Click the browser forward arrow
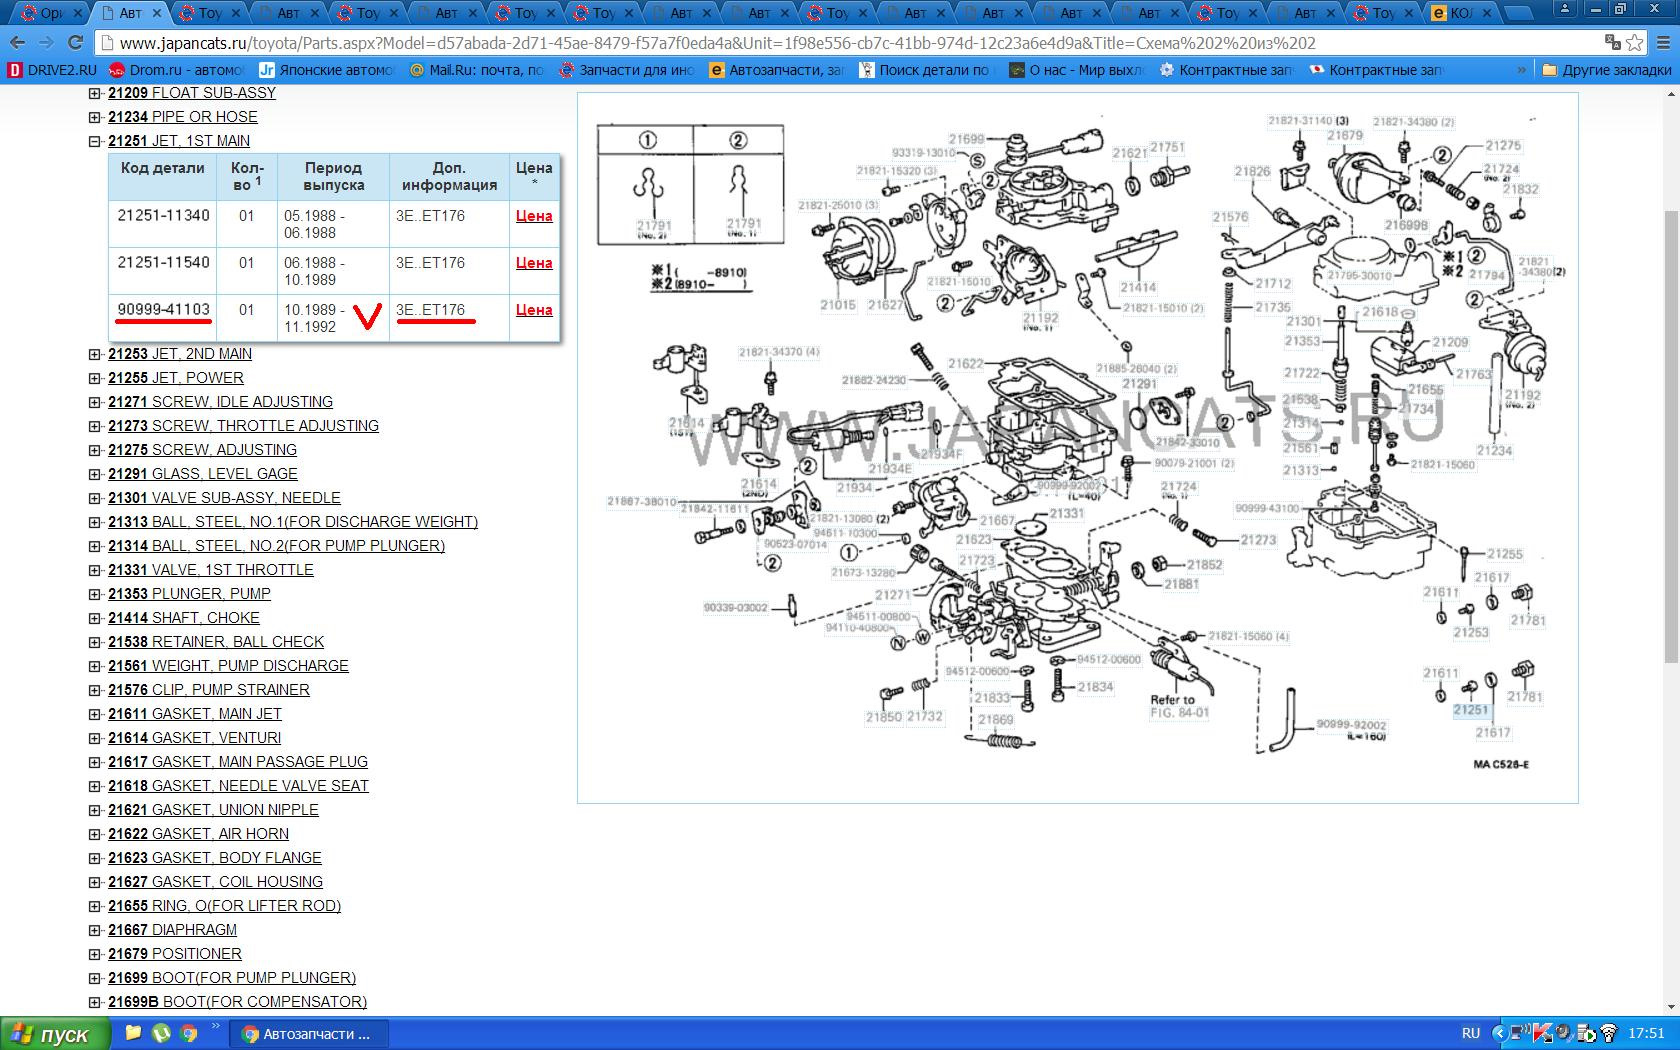The image size is (1680, 1050). 46,43
